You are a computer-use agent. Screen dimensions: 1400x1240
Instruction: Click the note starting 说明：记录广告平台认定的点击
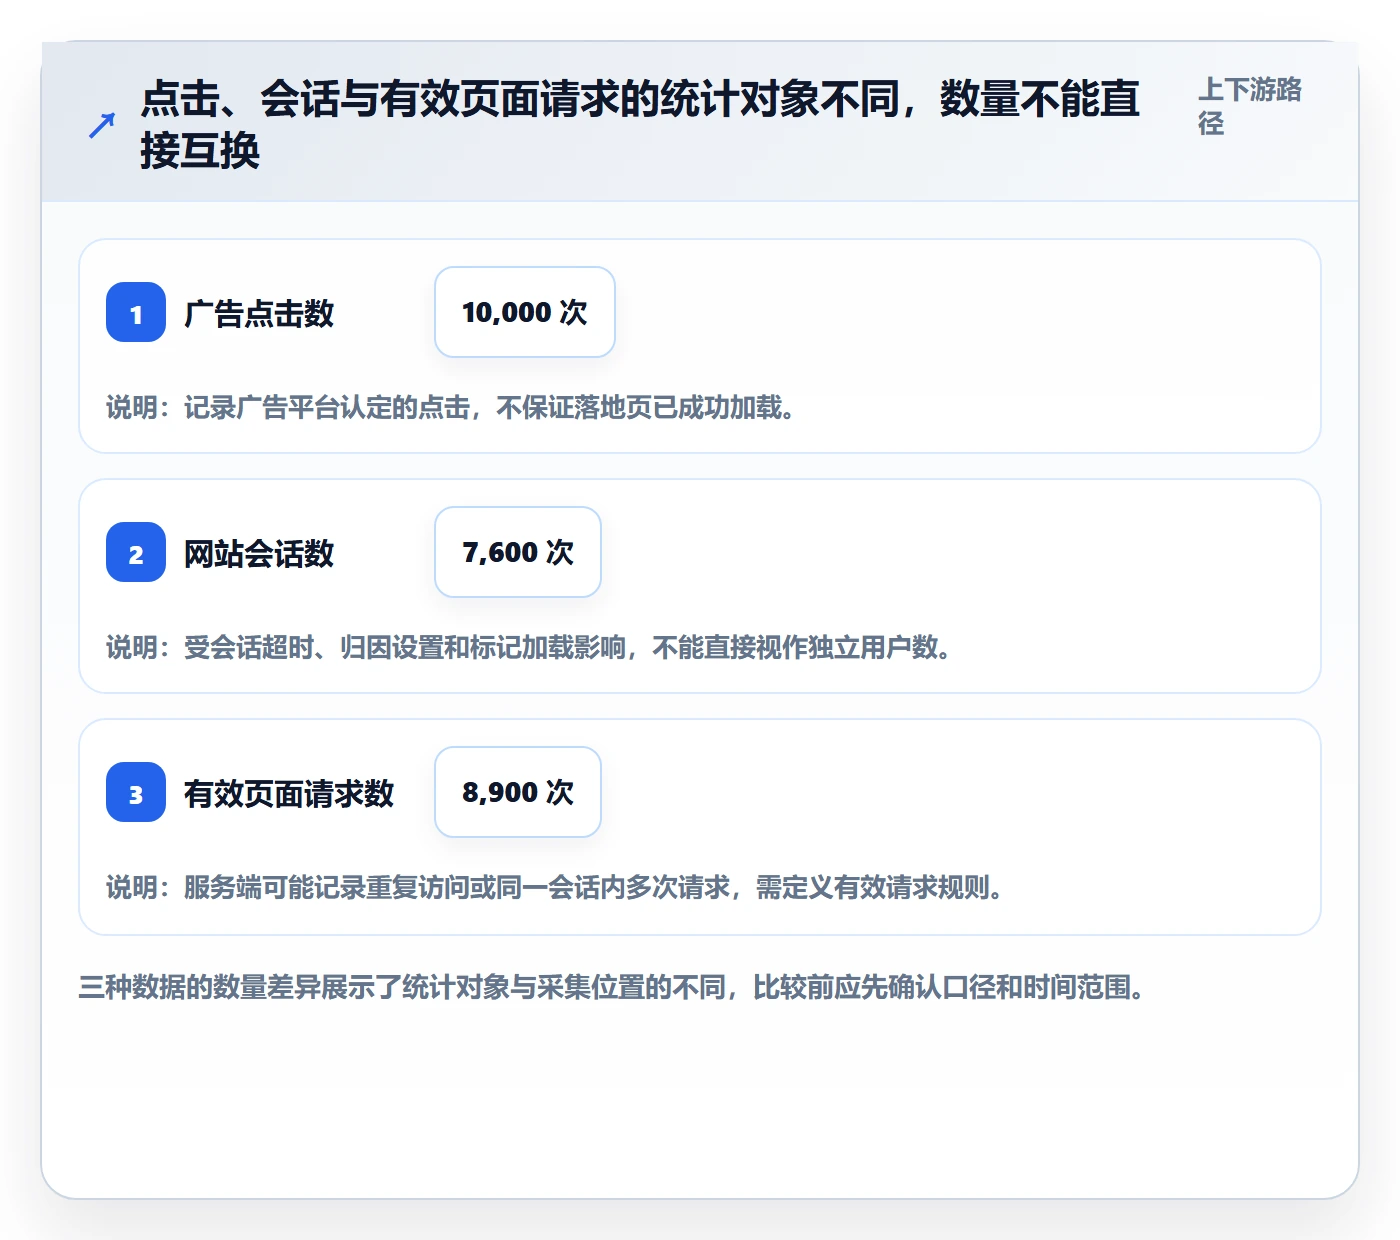[451, 407]
